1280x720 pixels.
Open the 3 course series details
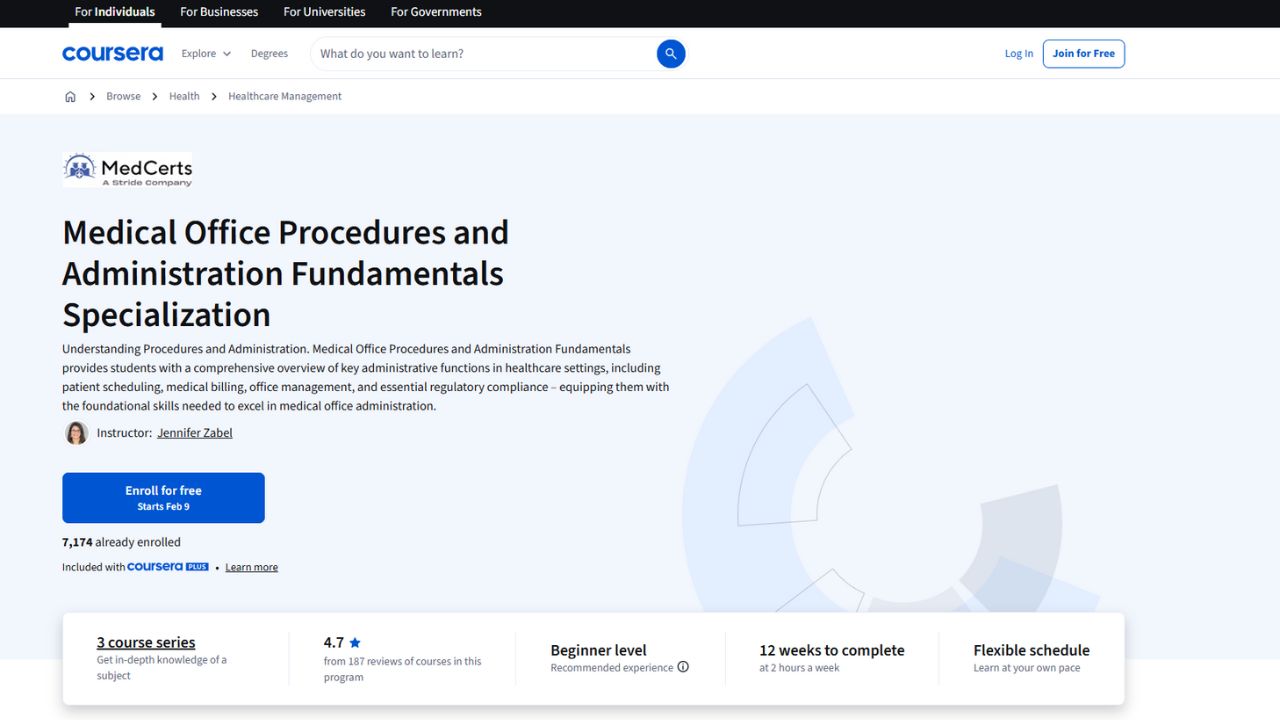click(146, 642)
